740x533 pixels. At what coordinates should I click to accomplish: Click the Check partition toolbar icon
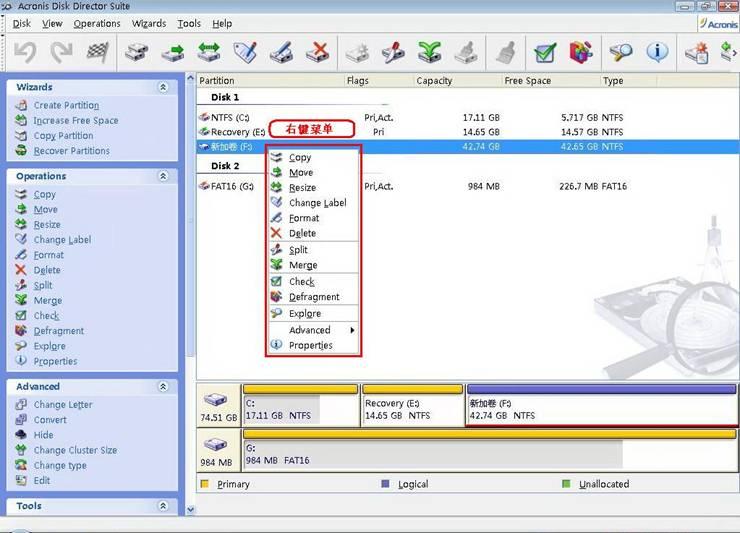(545, 51)
